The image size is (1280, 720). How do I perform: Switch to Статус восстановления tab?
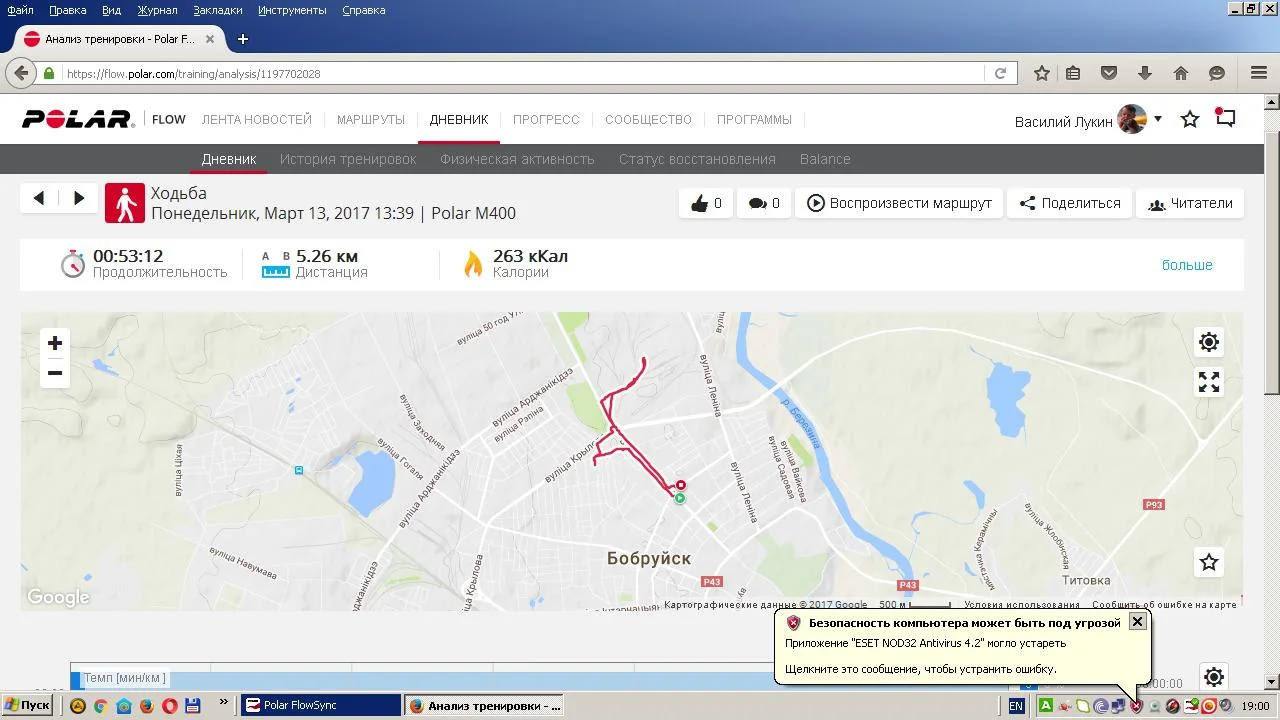tap(697, 159)
